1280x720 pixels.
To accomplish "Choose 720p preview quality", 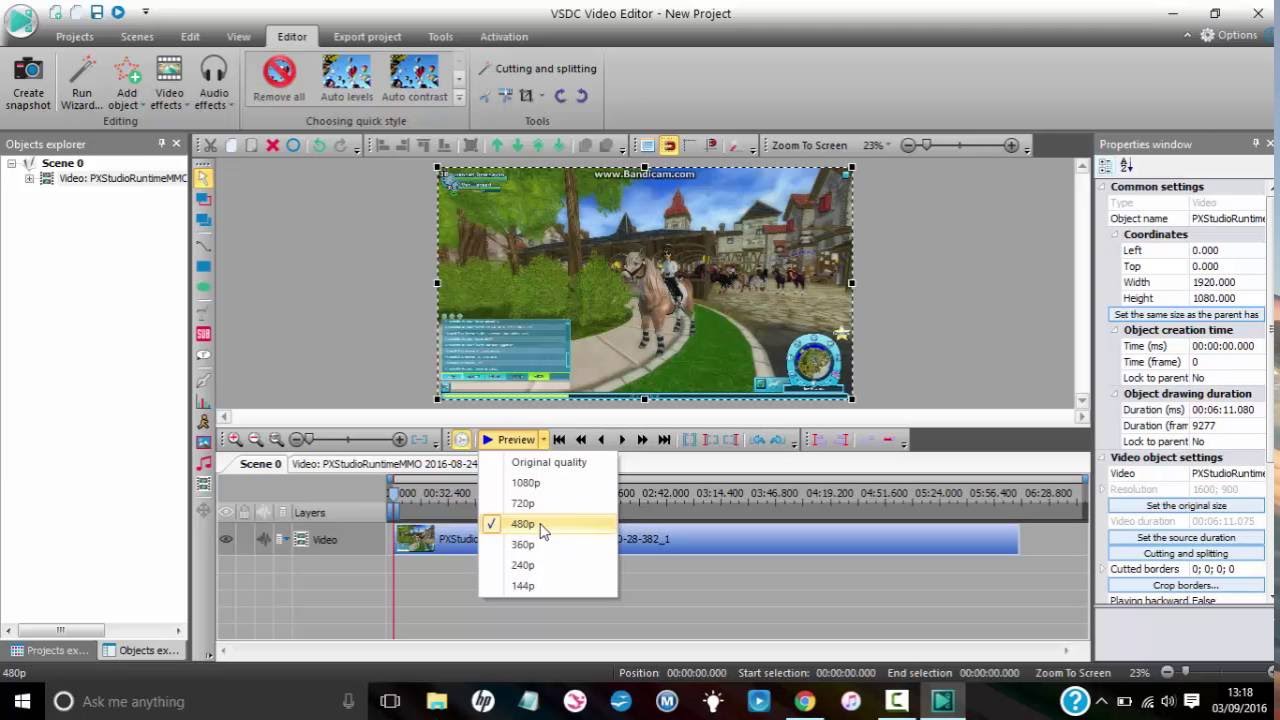I will click(x=548, y=503).
